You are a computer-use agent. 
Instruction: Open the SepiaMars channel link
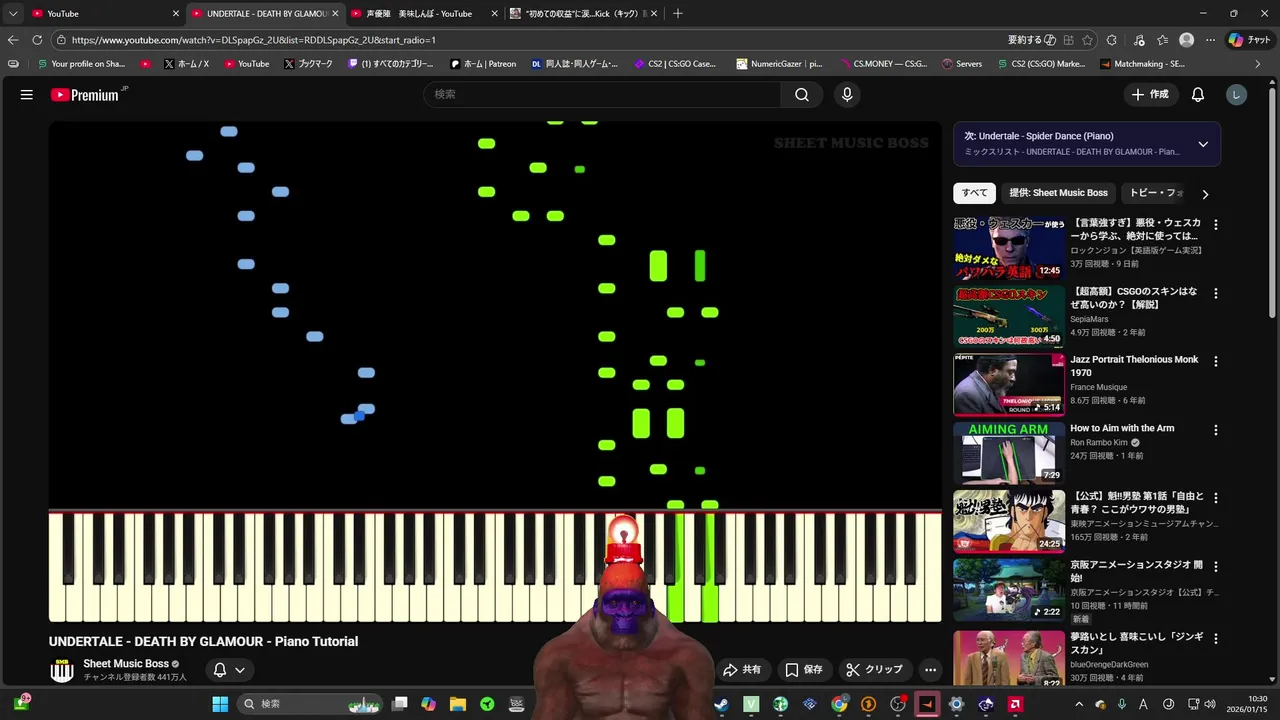coord(1089,319)
